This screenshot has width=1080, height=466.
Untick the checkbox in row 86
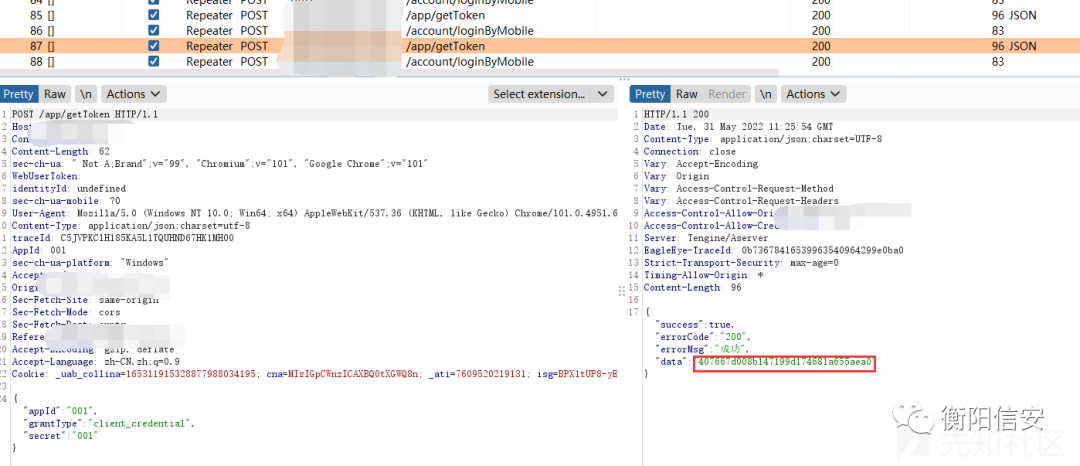(153, 31)
